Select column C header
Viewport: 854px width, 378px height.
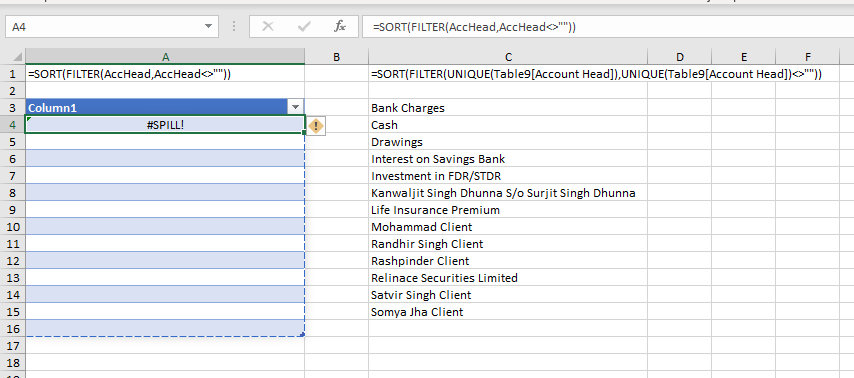[508, 57]
